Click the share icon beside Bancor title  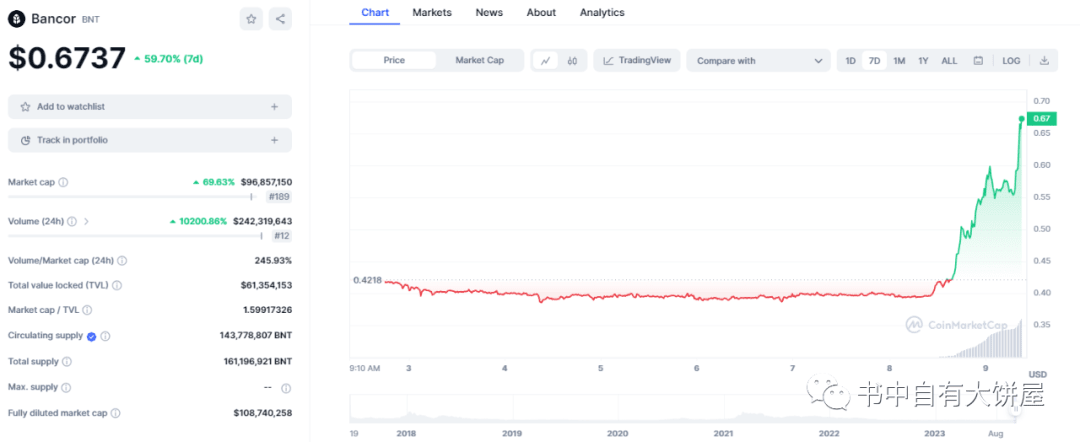[280, 18]
